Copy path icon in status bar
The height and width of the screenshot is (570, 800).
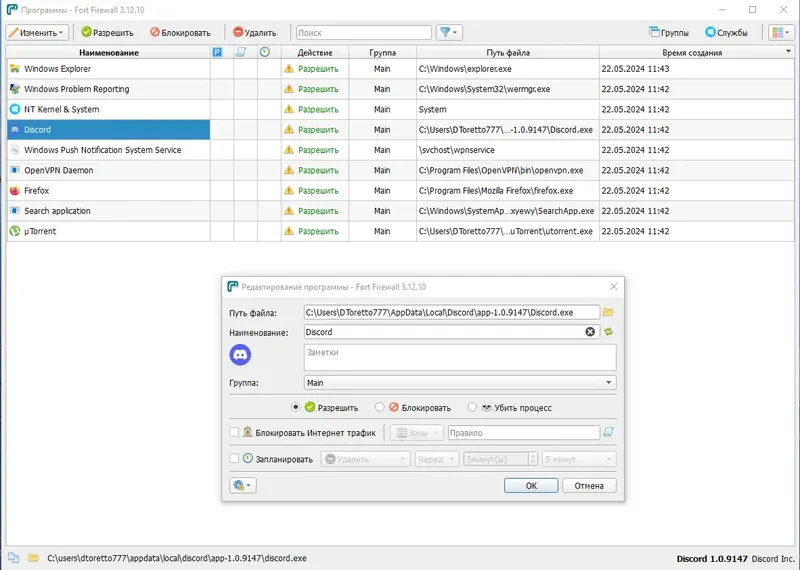click(x=14, y=558)
